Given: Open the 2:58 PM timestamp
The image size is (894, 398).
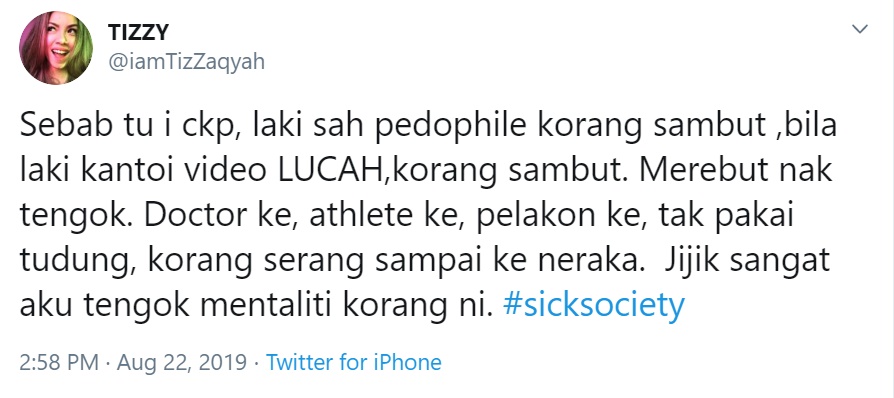Looking at the screenshot, I should 59,363.
